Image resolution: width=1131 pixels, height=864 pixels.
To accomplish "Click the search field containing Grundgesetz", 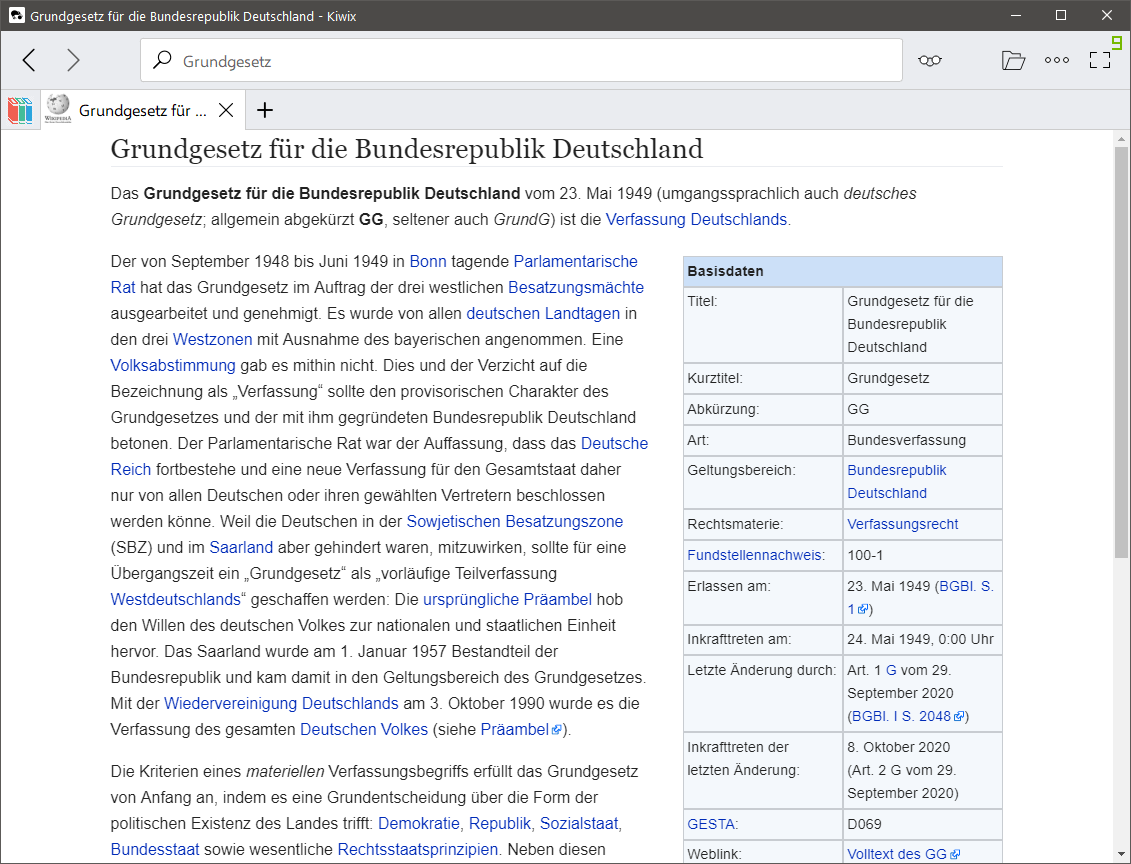I will [x=520, y=61].
